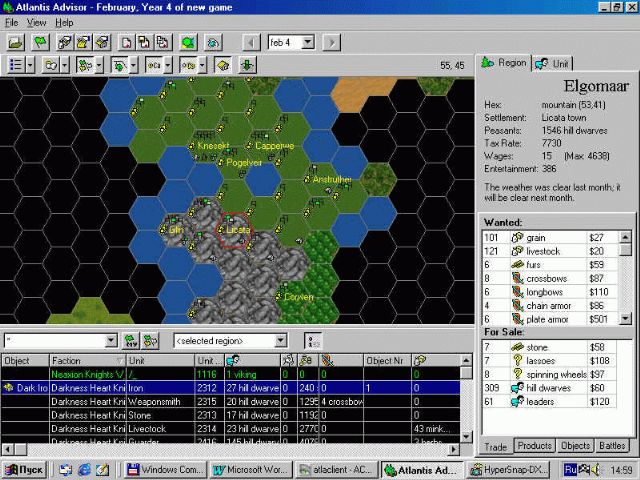
Task: Click the Wanted list scroll down arrow
Action: coord(625,318)
